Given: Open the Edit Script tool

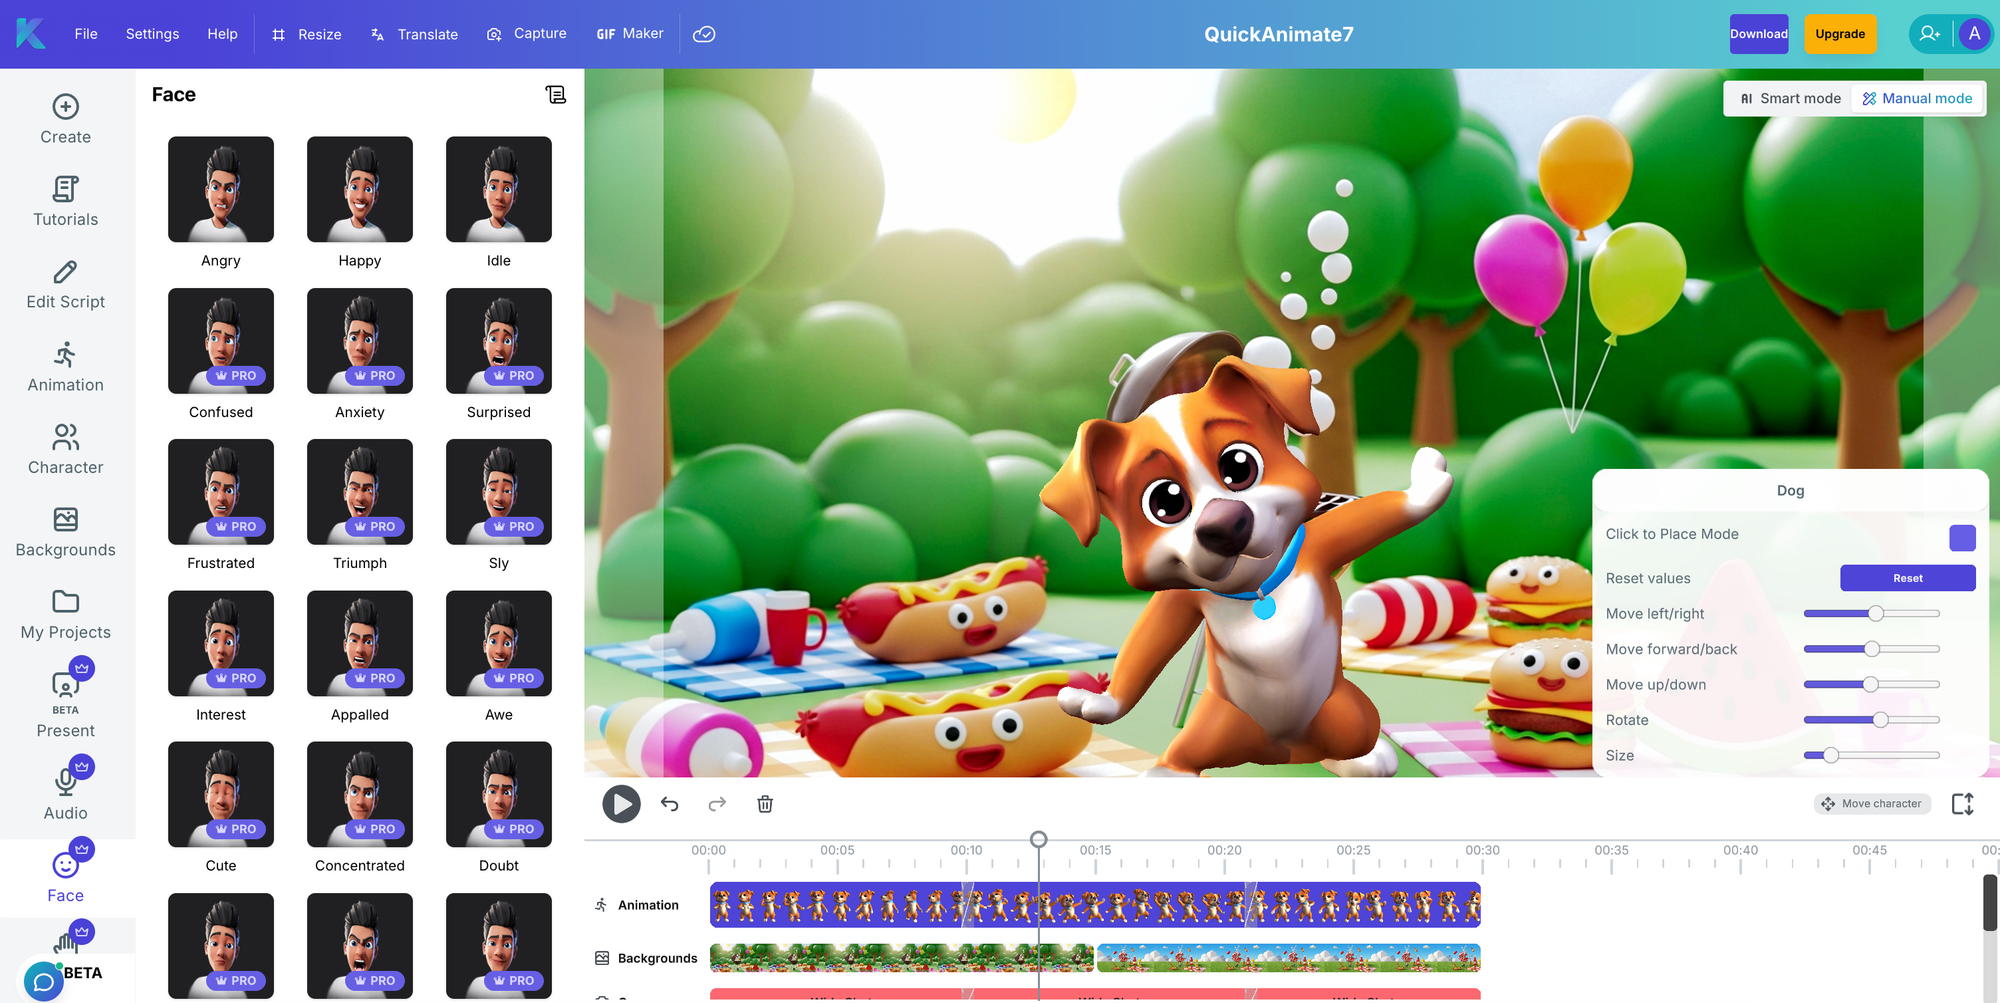Looking at the screenshot, I should (x=64, y=285).
